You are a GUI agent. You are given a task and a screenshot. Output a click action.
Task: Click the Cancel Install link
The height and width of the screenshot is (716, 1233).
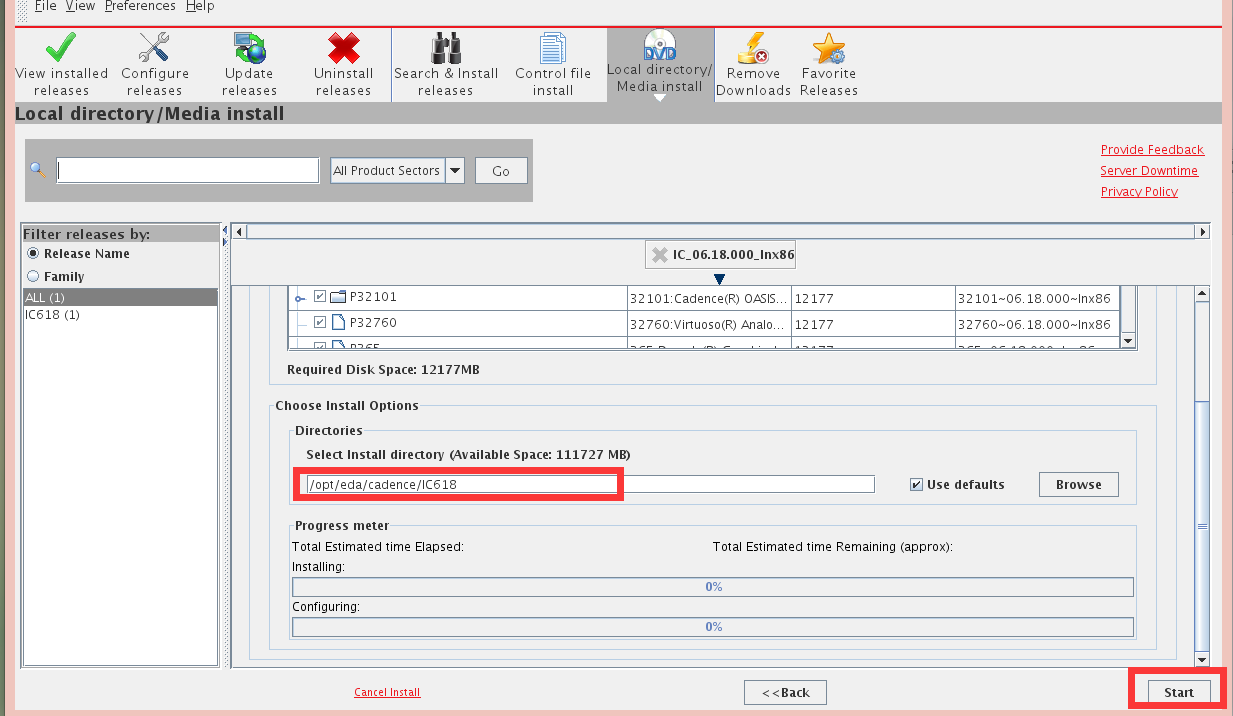(x=387, y=692)
